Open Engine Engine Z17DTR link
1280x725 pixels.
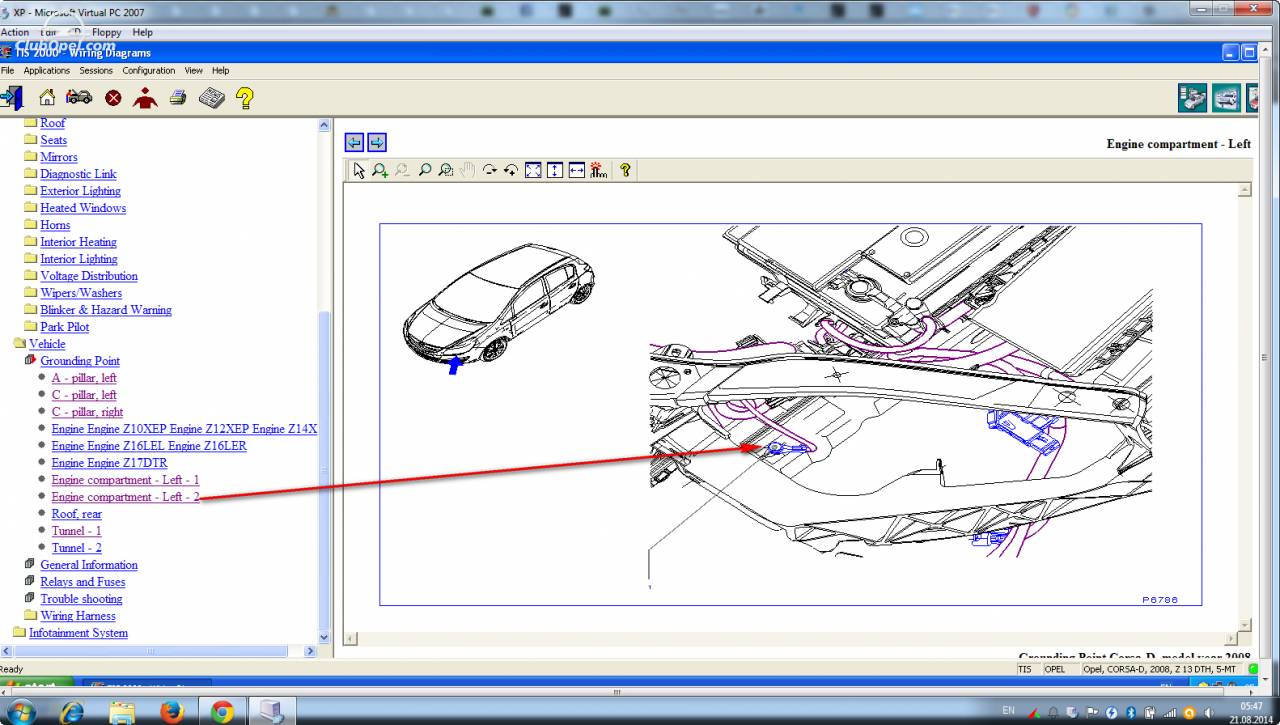point(109,463)
